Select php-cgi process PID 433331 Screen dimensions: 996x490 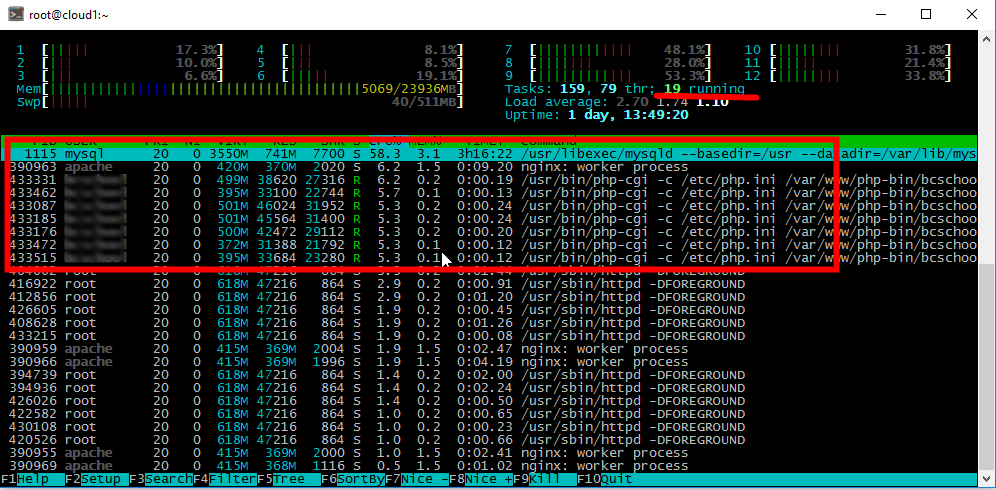489,180
